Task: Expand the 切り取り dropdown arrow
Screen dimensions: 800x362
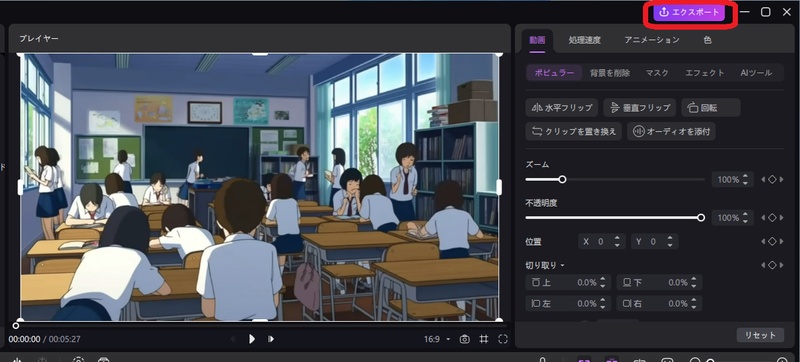Action: click(x=563, y=266)
